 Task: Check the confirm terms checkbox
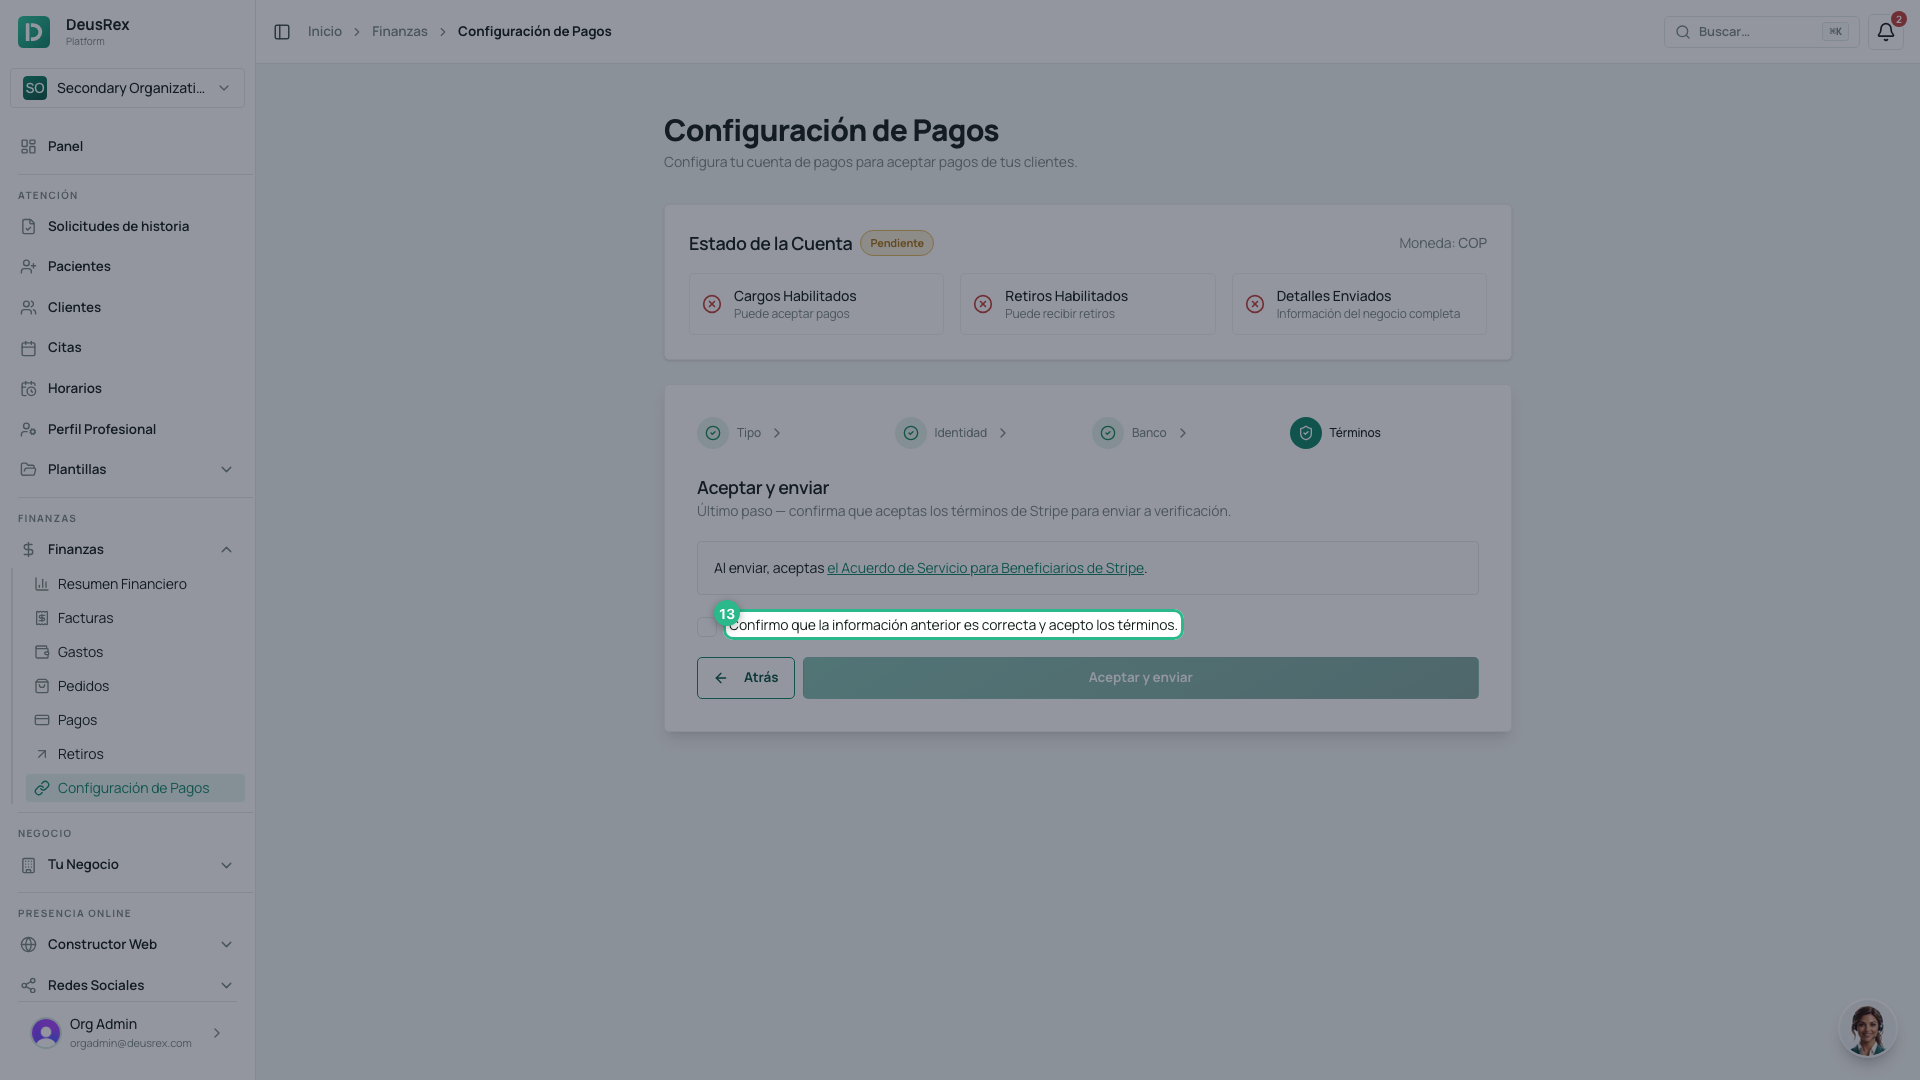706,626
